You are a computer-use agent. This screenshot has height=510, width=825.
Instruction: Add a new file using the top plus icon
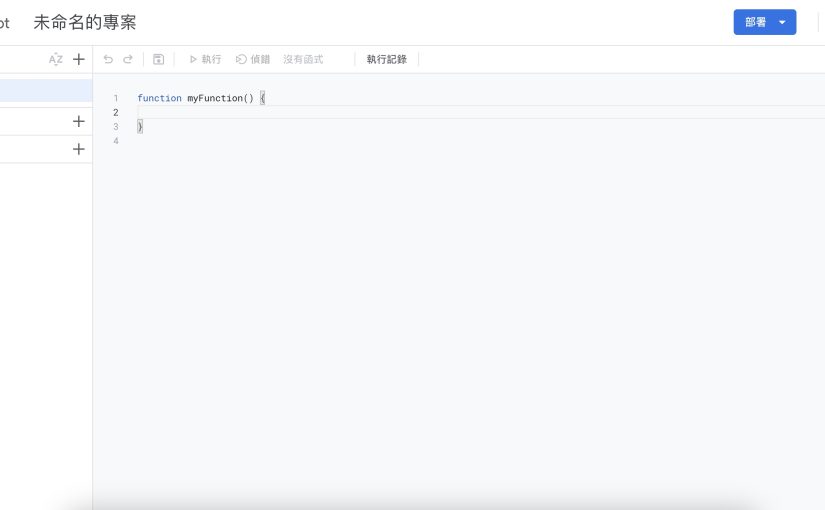(79, 60)
